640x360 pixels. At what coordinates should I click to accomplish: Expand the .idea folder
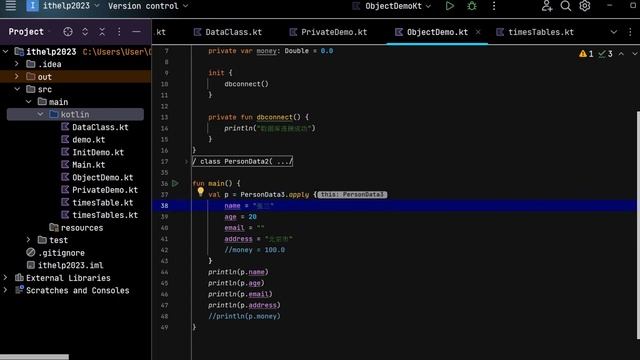17,64
